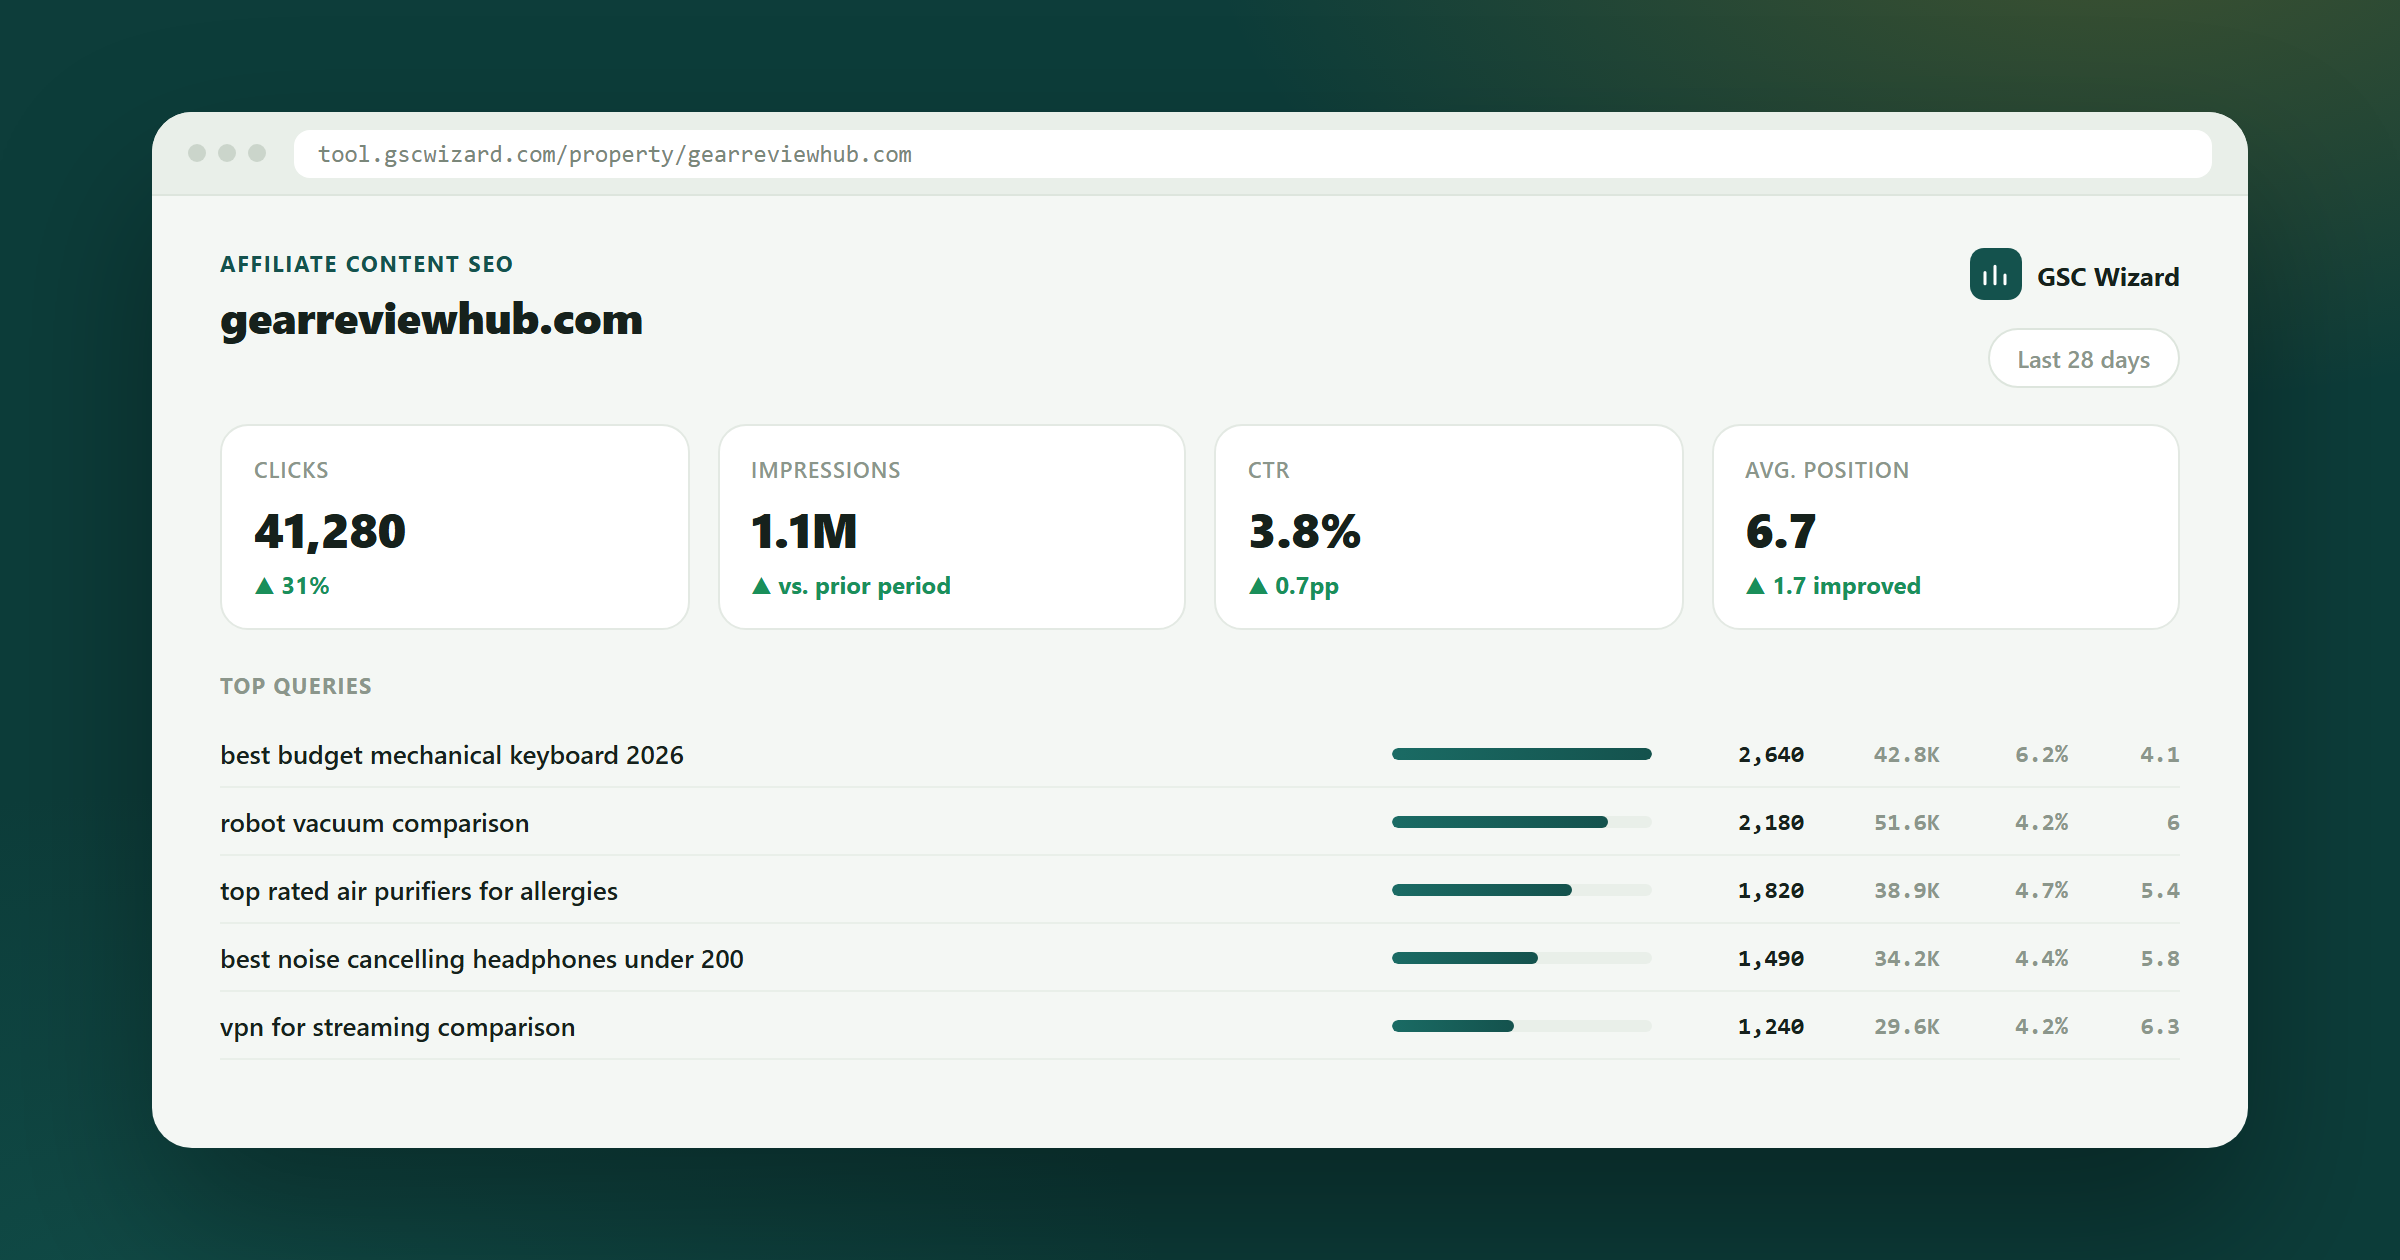Open the Last 28 days date range selector

click(2083, 359)
